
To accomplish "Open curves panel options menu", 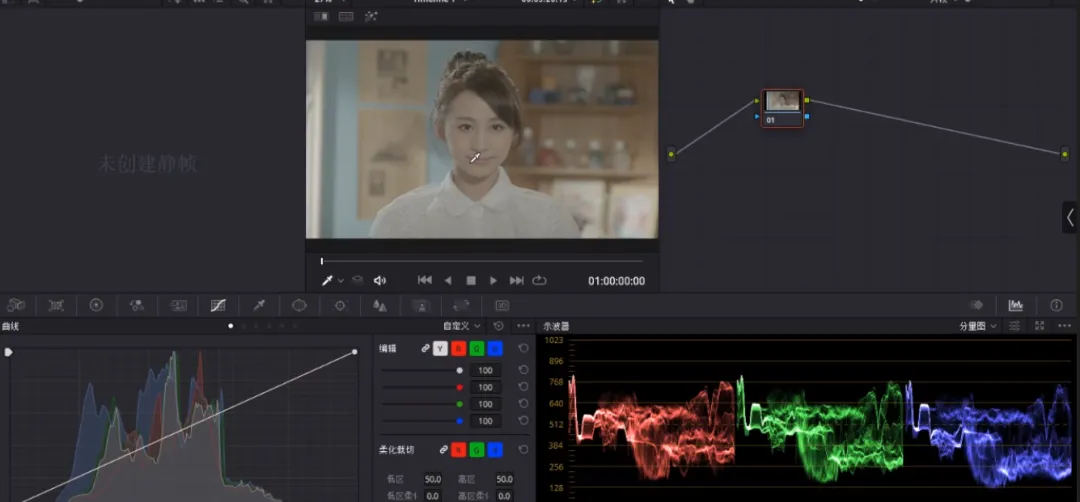I will coord(523,326).
